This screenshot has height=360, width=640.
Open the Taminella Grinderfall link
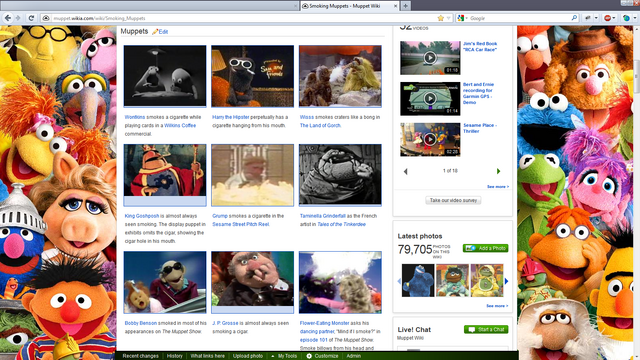click(x=322, y=216)
